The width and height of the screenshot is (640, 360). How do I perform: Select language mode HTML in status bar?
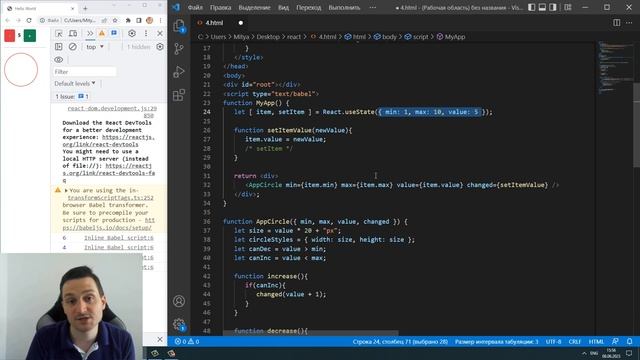596,341
